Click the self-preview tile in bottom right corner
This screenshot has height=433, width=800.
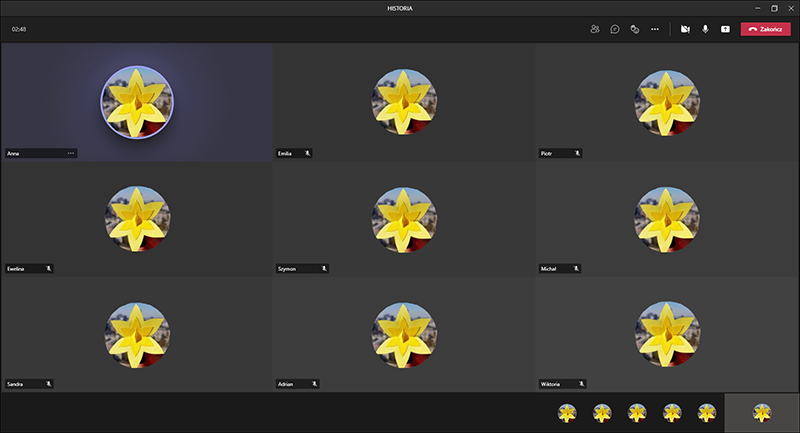click(761, 412)
